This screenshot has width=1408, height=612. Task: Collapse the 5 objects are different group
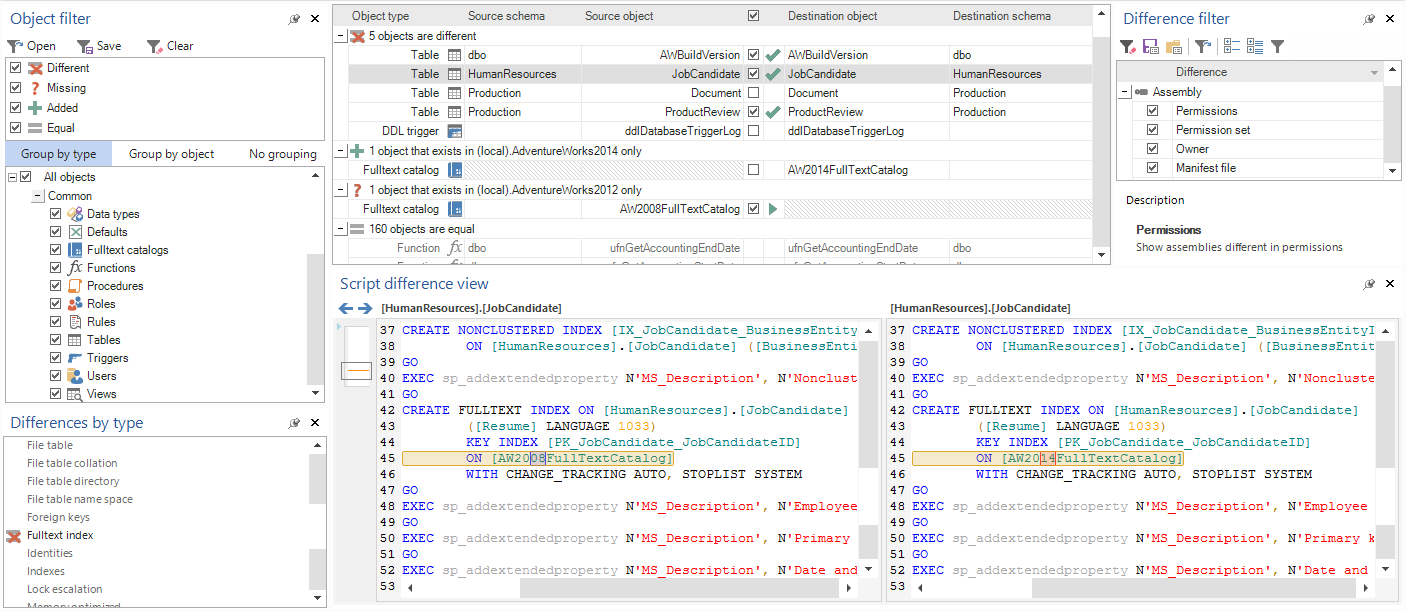pyautogui.click(x=341, y=36)
